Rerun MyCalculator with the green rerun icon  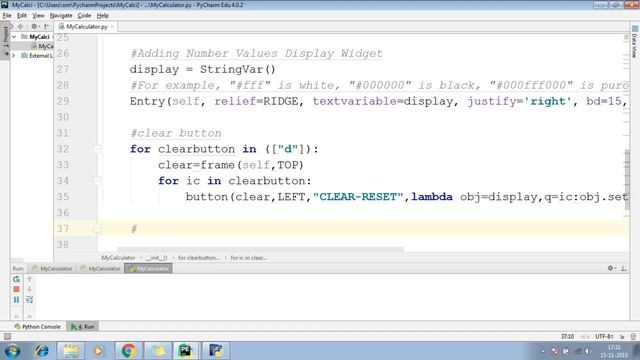pos(16,279)
